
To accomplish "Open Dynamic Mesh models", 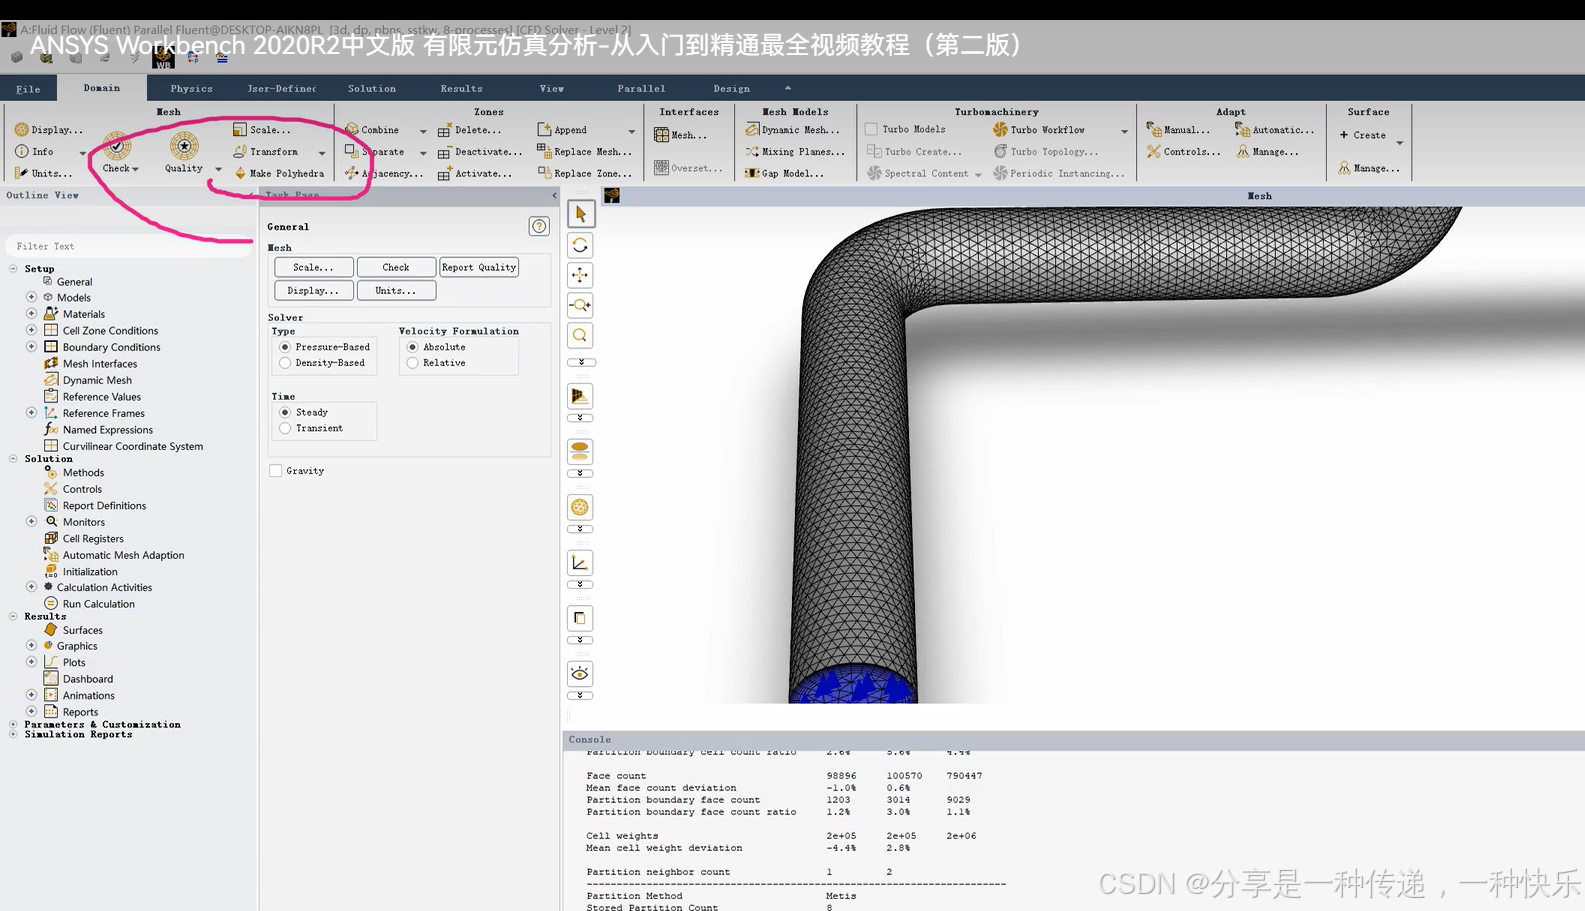I will tap(793, 129).
